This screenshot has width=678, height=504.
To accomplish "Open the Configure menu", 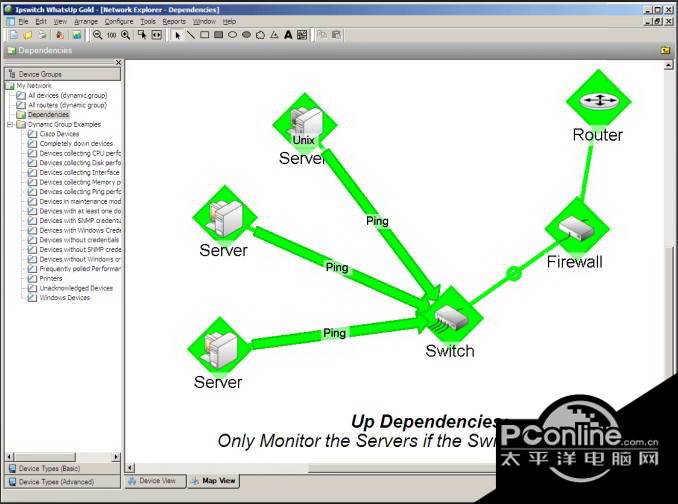I will [x=119, y=21].
